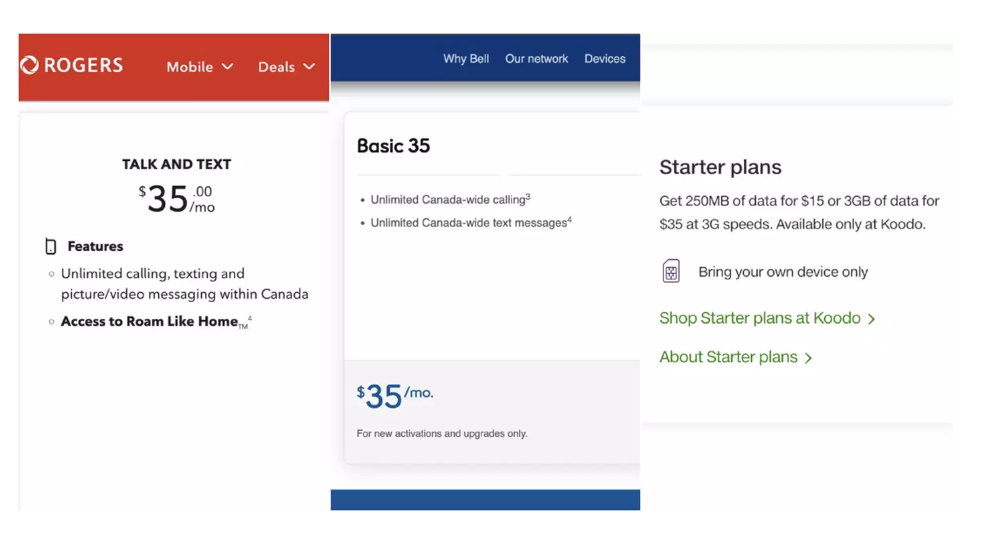Image resolution: width=990 pixels, height=542 pixels.
Task: Click the phone icon beside Features
Action: coord(51,246)
